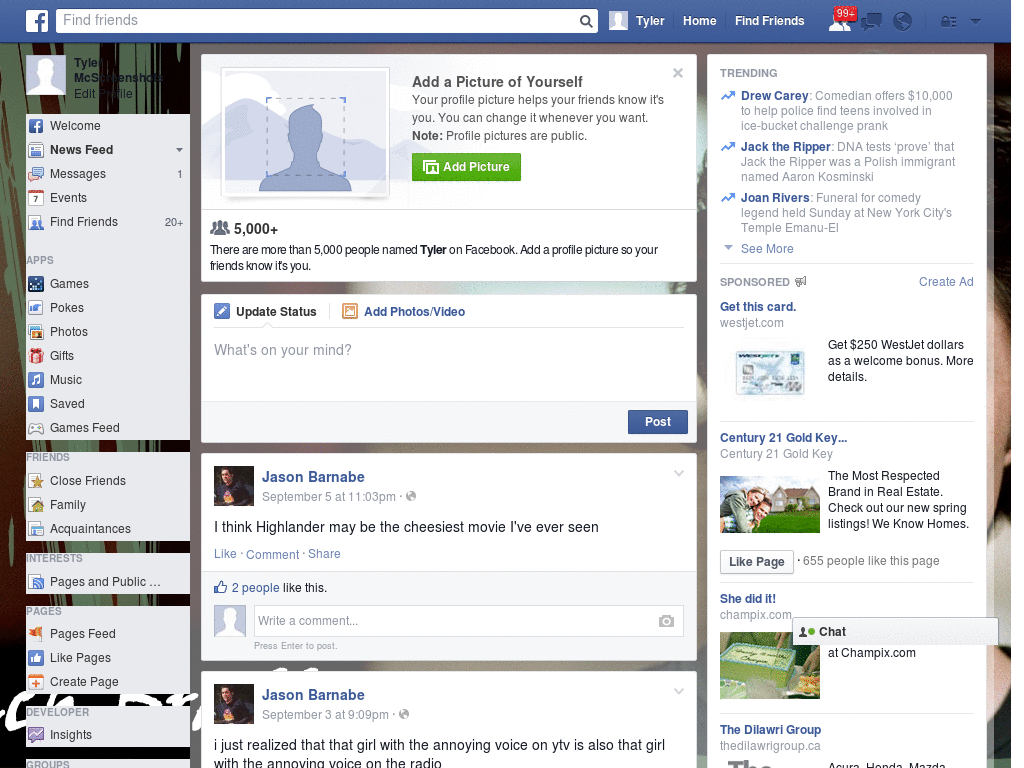Click the Music app icon
Viewport: 1024px width, 768px height.
[36, 380]
